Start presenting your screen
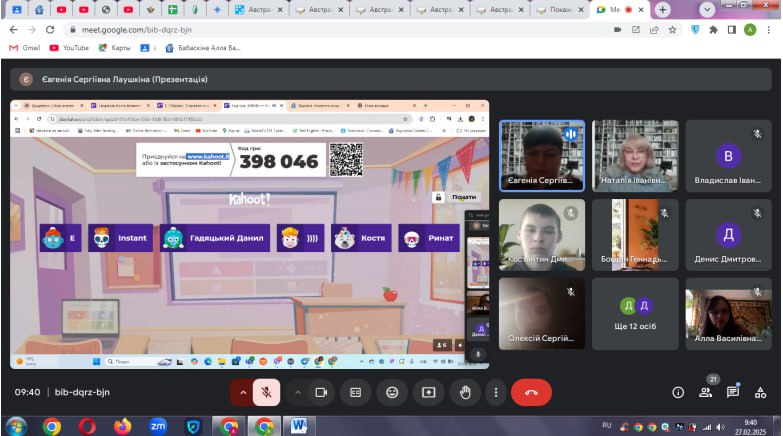Image resolution: width=783 pixels, height=436 pixels. coord(428,393)
